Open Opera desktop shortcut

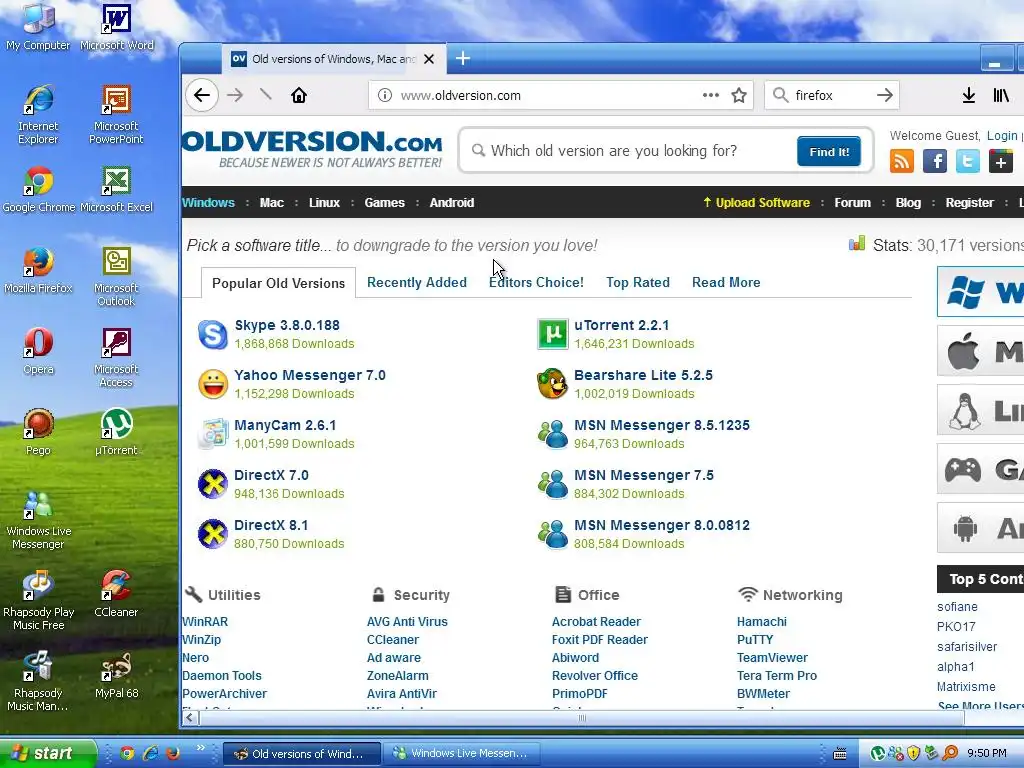pyautogui.click(x=38, y=351)
